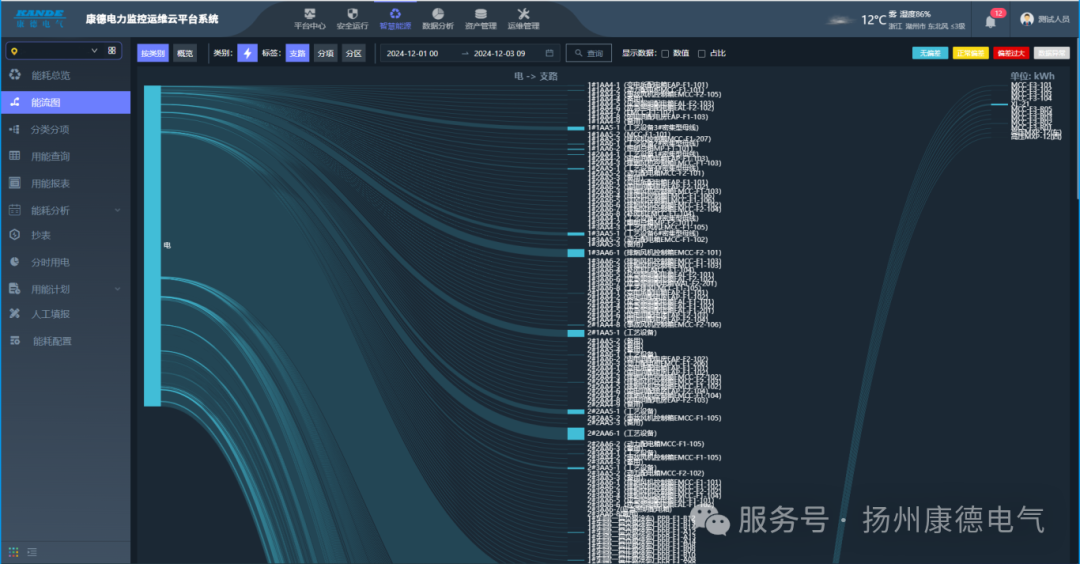This screenshot has width=1080, height=564.
Task: Enable the 数值 display checkbox
Action: (x=666, y=53)
